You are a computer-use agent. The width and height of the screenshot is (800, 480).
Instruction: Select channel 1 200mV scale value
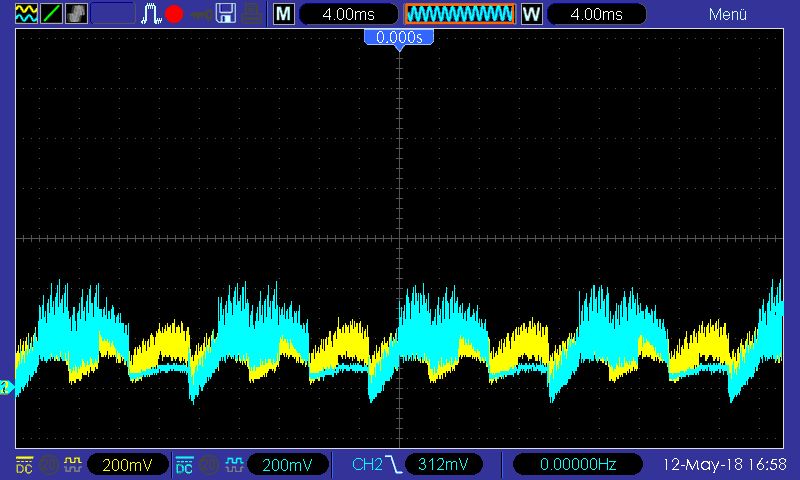tap(128, 465)
